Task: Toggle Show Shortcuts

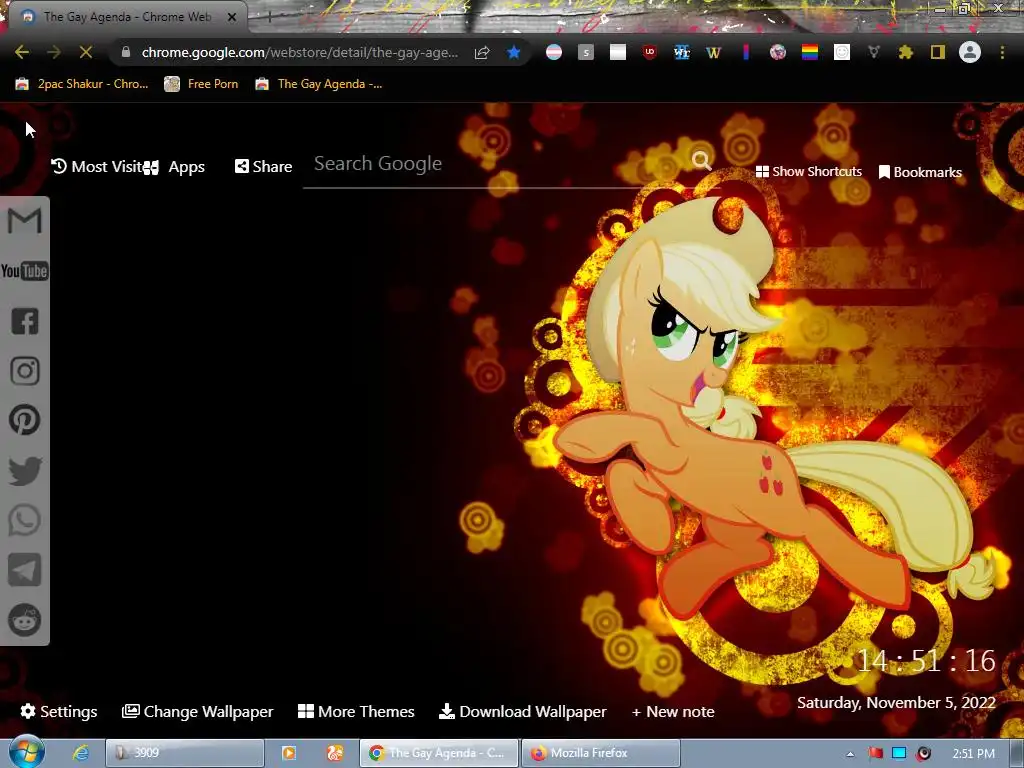Action: click(x=808, y=172)
